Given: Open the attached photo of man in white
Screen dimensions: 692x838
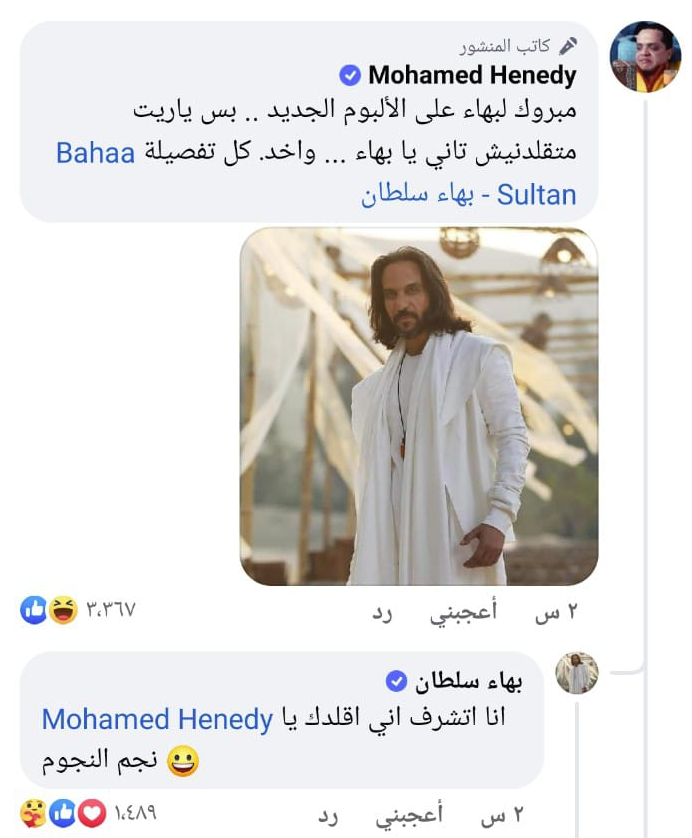Looking at the screenshot, I should coord(418,406).
